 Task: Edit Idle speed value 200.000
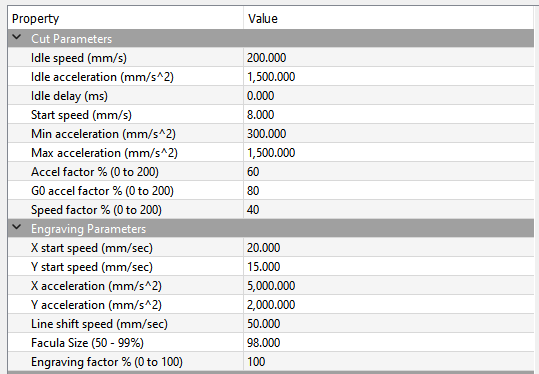point(389,58)
